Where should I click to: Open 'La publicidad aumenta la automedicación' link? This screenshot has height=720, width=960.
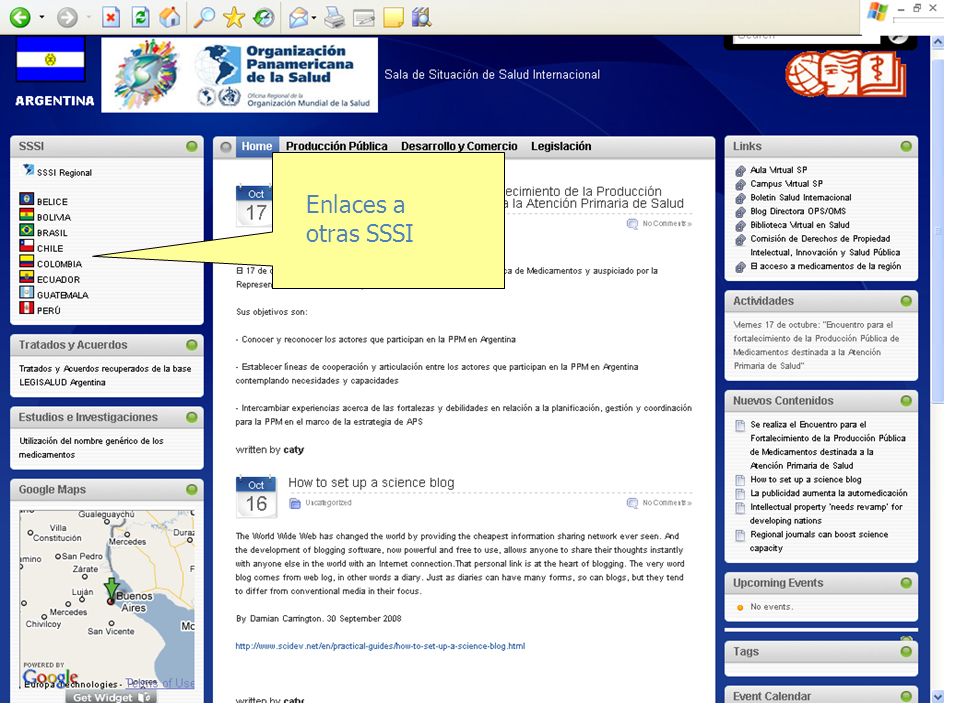click(x=829, y=493)
